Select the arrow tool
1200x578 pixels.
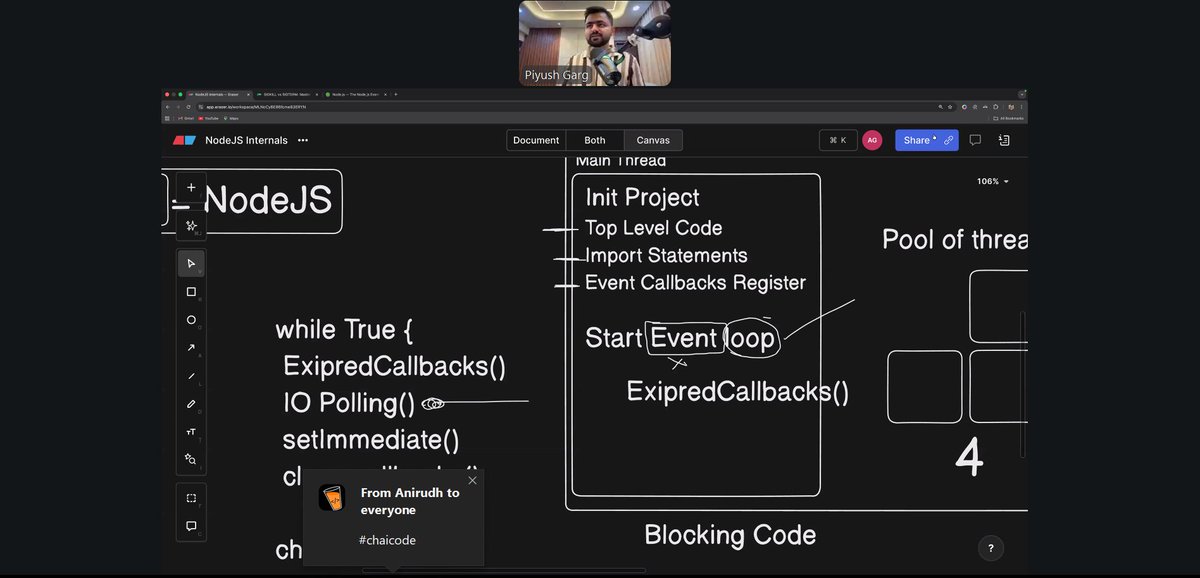pyautogui.click(x=191, y=348)
